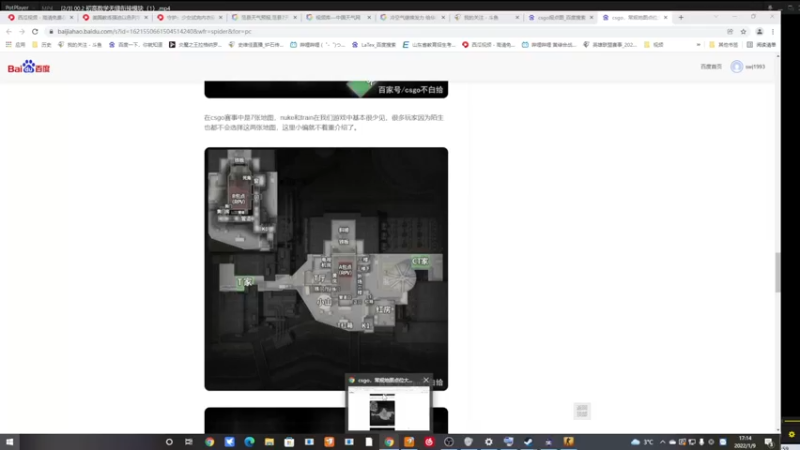Open Task View on taskbar
The width and height of the screenshot is (800, 450).
click(189, 442)
